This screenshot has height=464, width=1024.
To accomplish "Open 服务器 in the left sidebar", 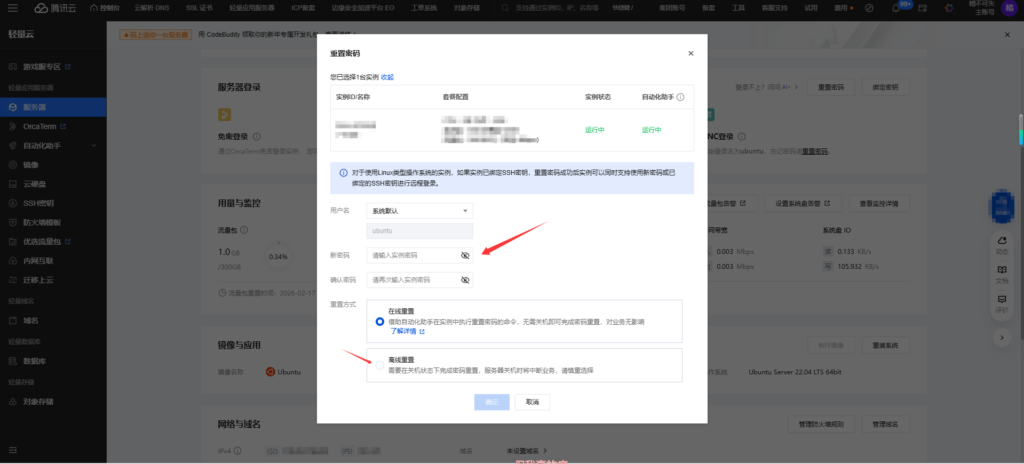I will tap(34, 106).
